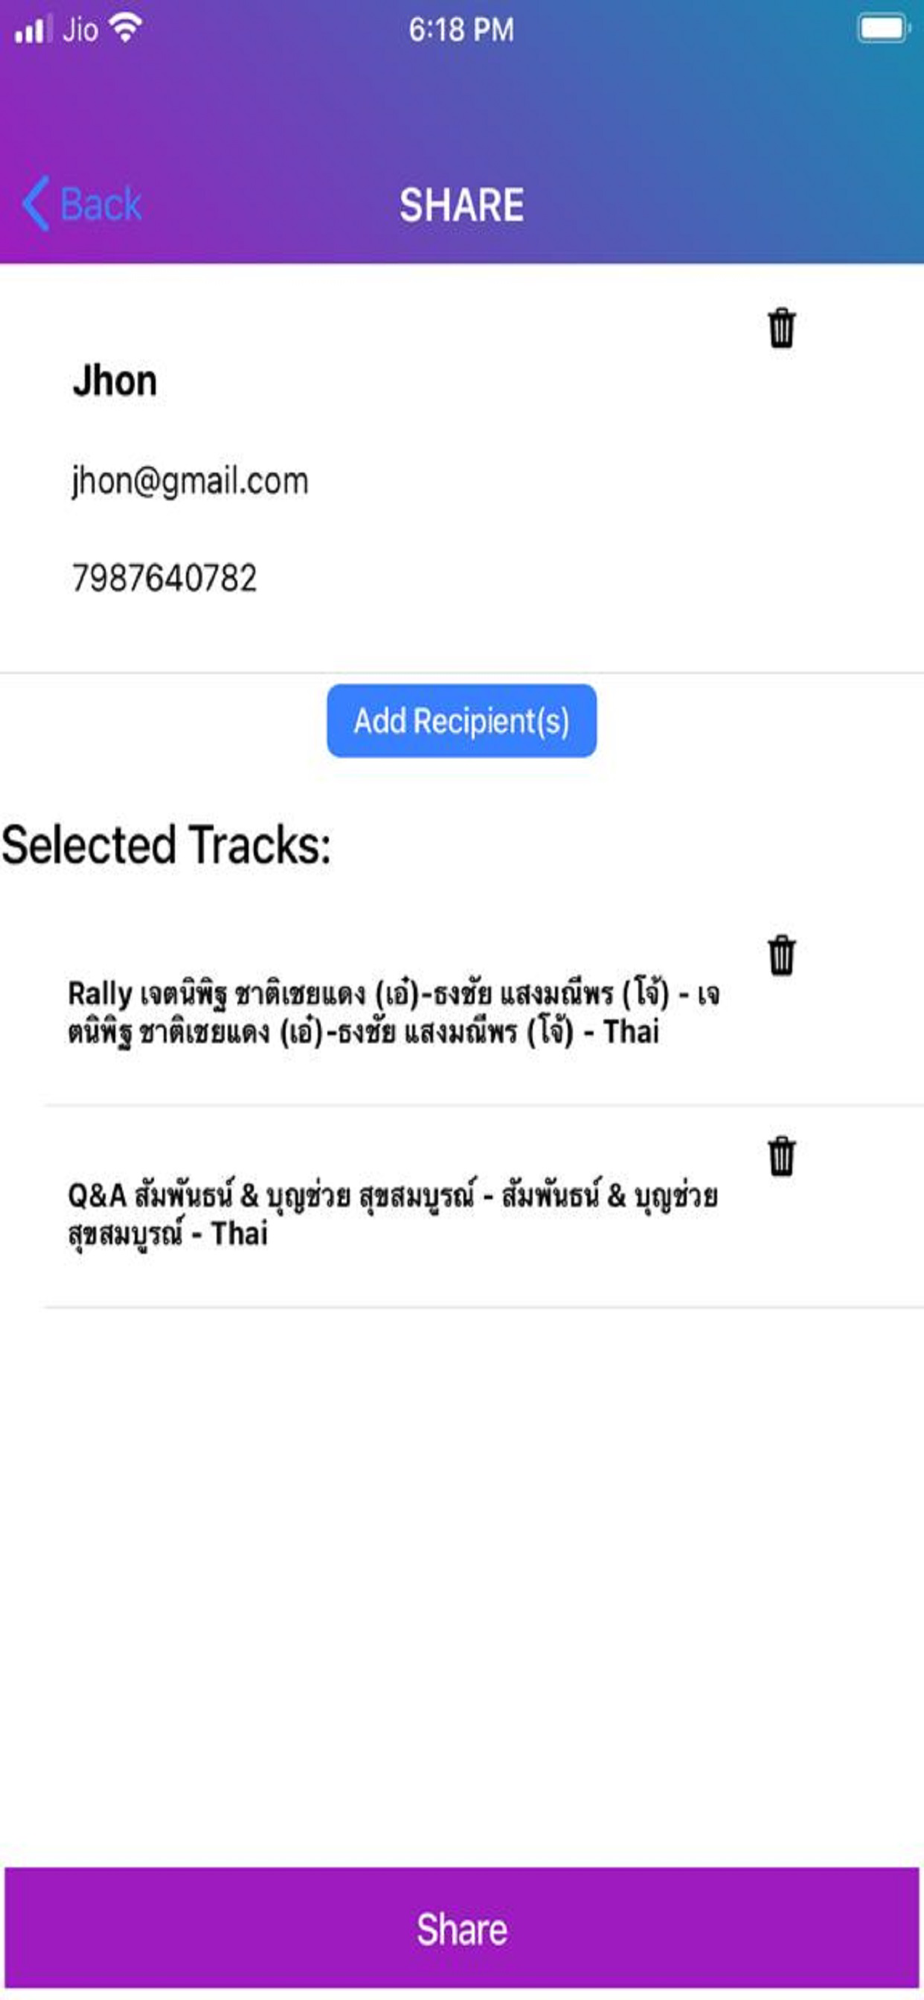Tap the battery icon in status bar
Image resolution: width=924 pixels, height=2000 pixels.
[882, 29]
